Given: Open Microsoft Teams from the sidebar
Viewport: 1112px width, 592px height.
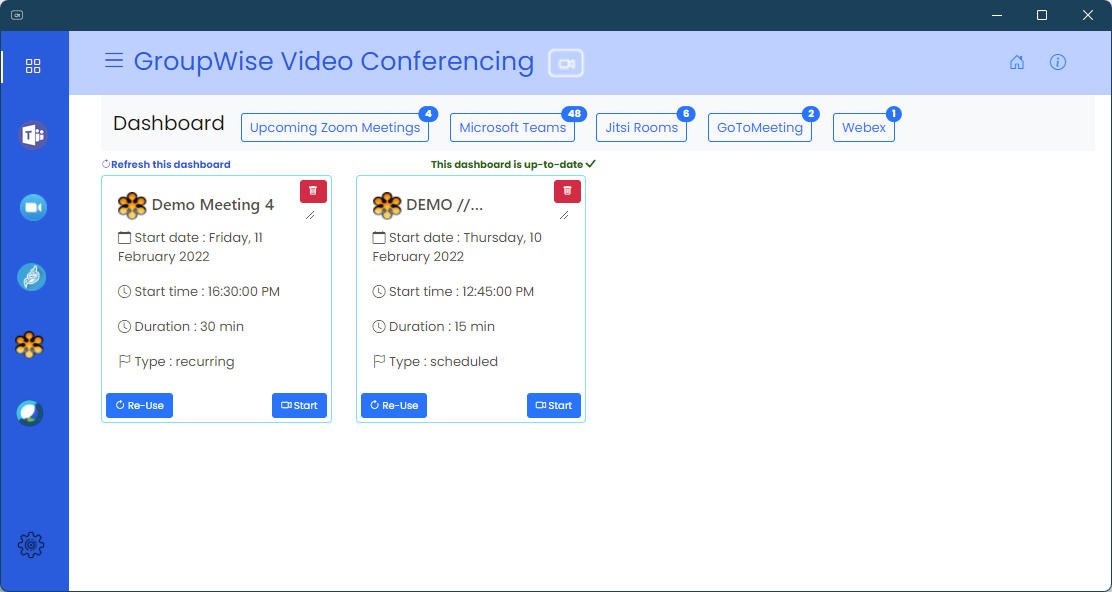Looking at the screenshot, I should (33, 135).
